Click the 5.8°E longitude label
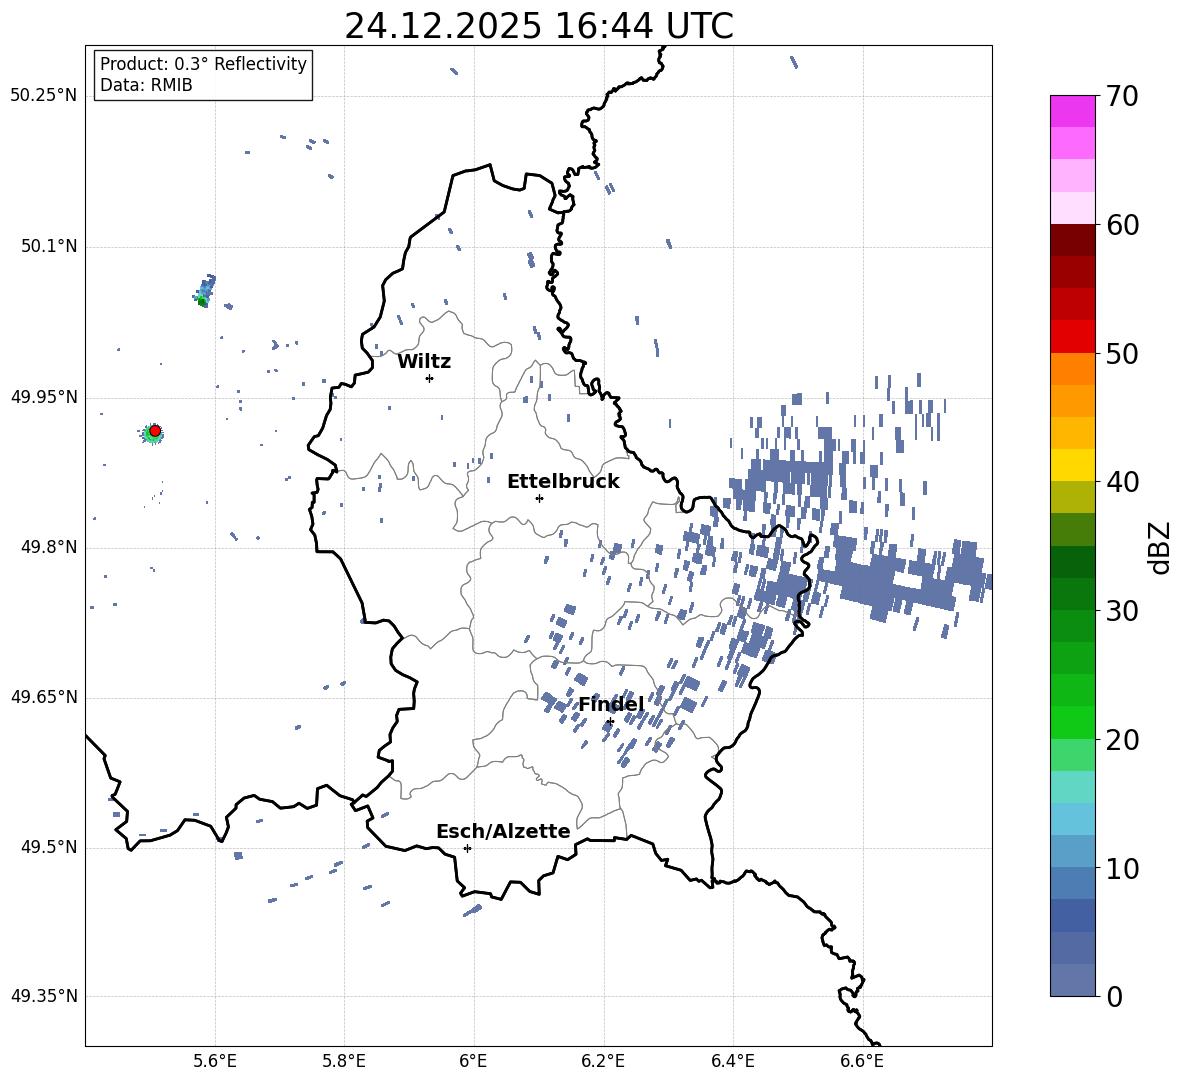 point(344,1061)
